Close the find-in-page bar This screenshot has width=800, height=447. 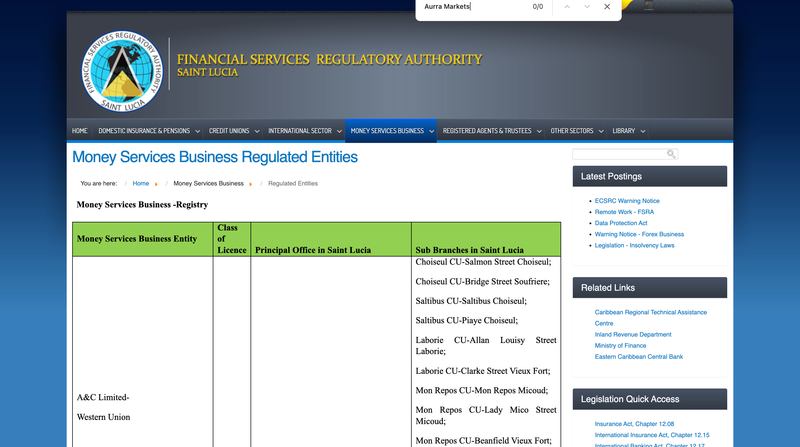607,7
